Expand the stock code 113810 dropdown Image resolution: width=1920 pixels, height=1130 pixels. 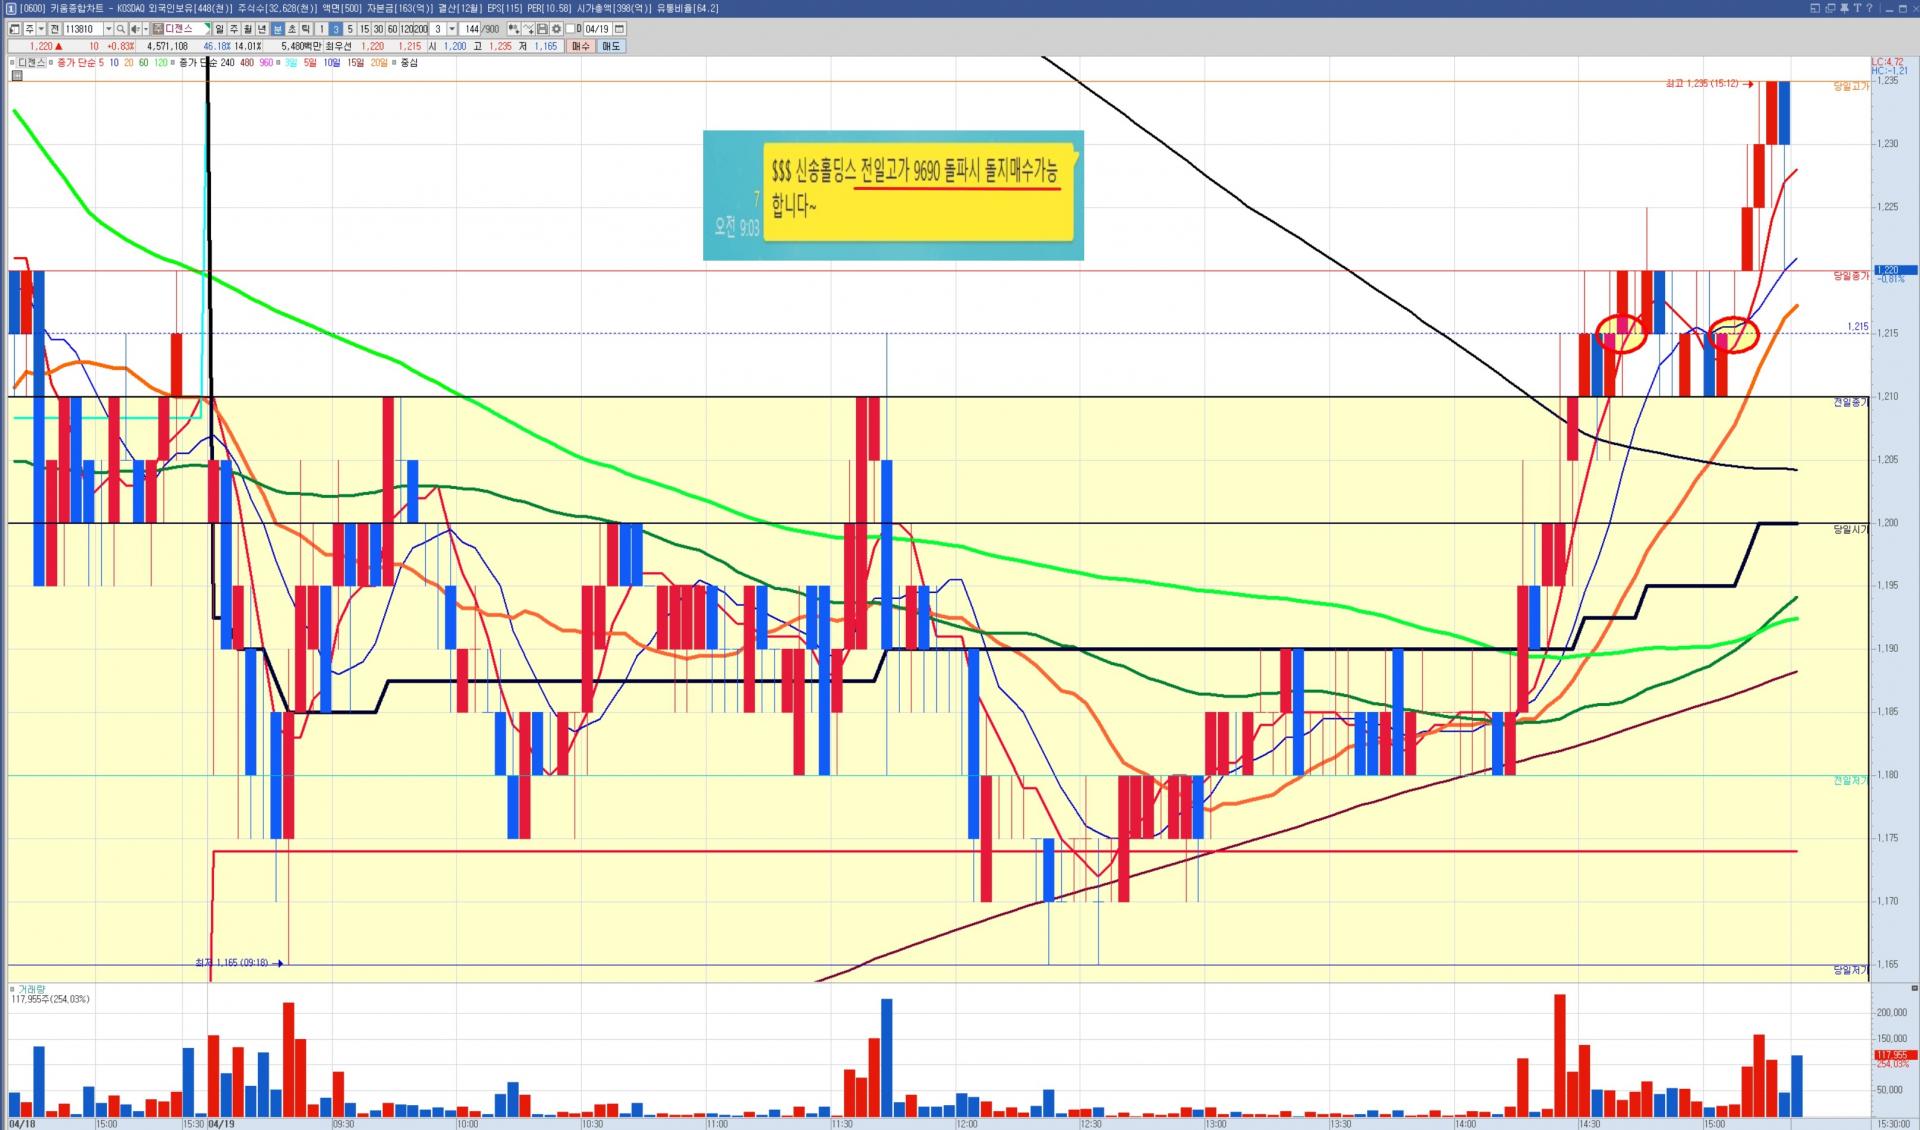click(x=108, y=29)
